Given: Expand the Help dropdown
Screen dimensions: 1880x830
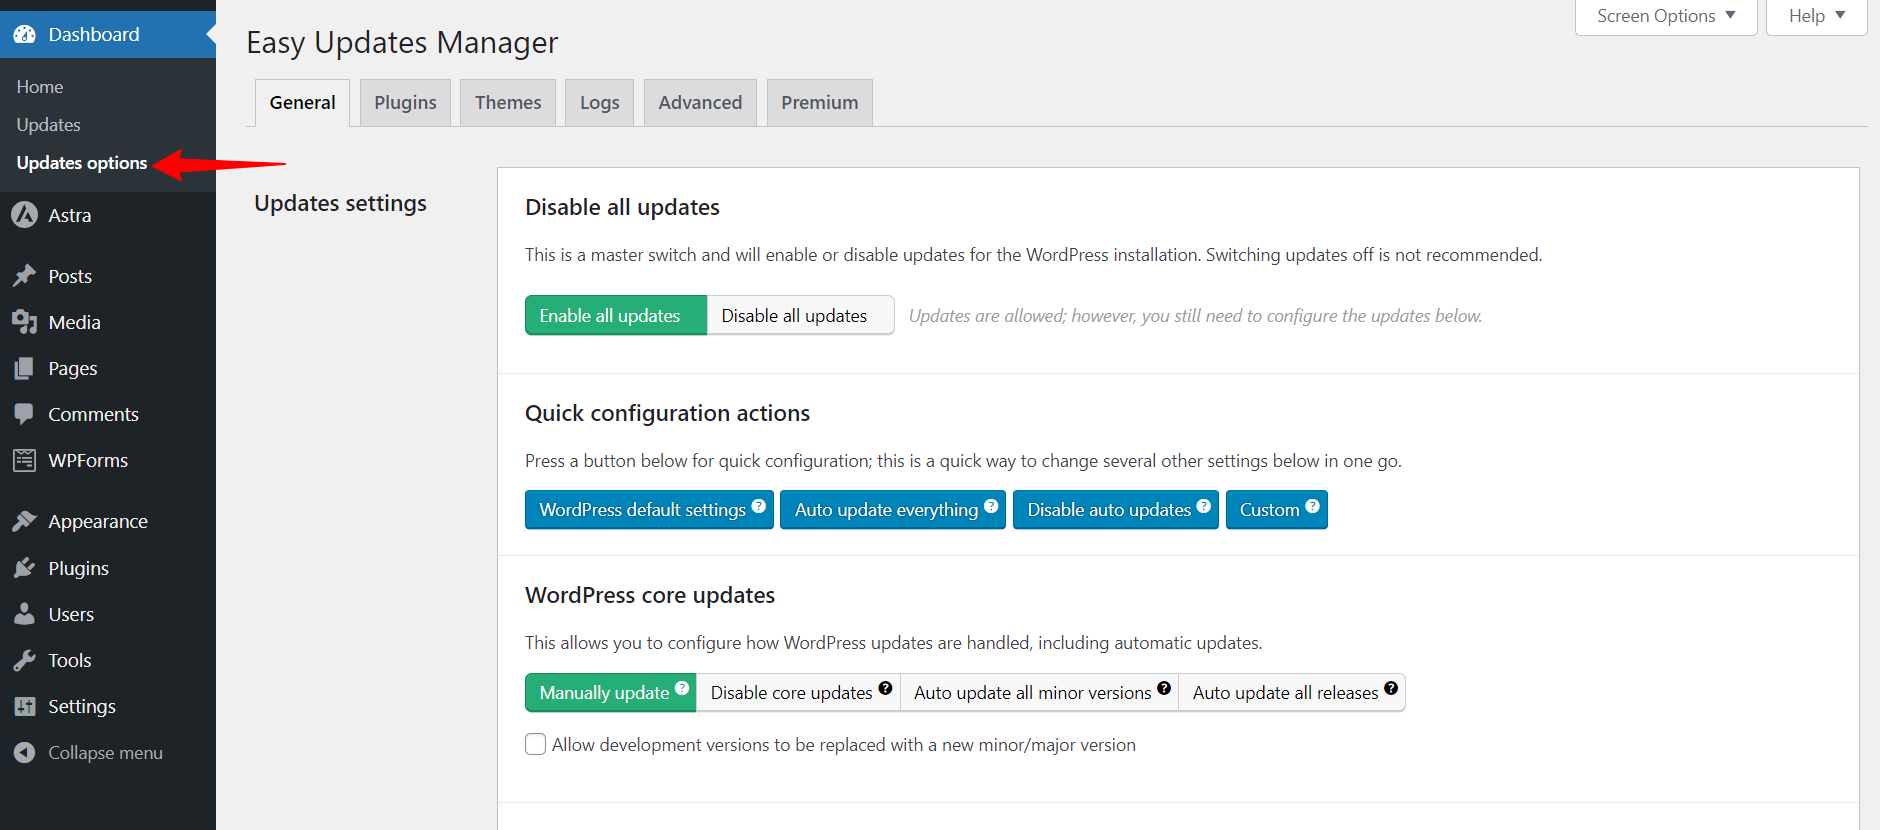Looking at the screenshot, I should pyautogui.click(x=1816, y=16).
